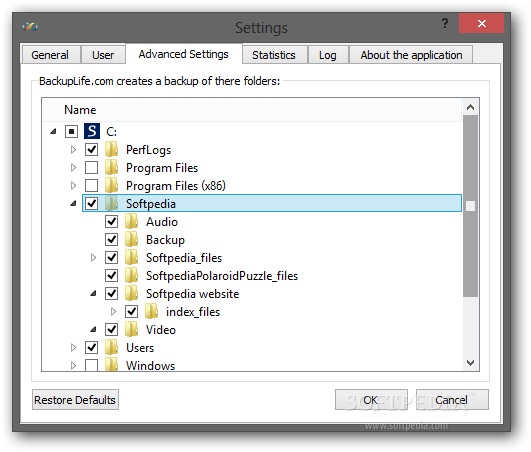Open About the application tab
The image size is (531, 452).
point(411,55)
